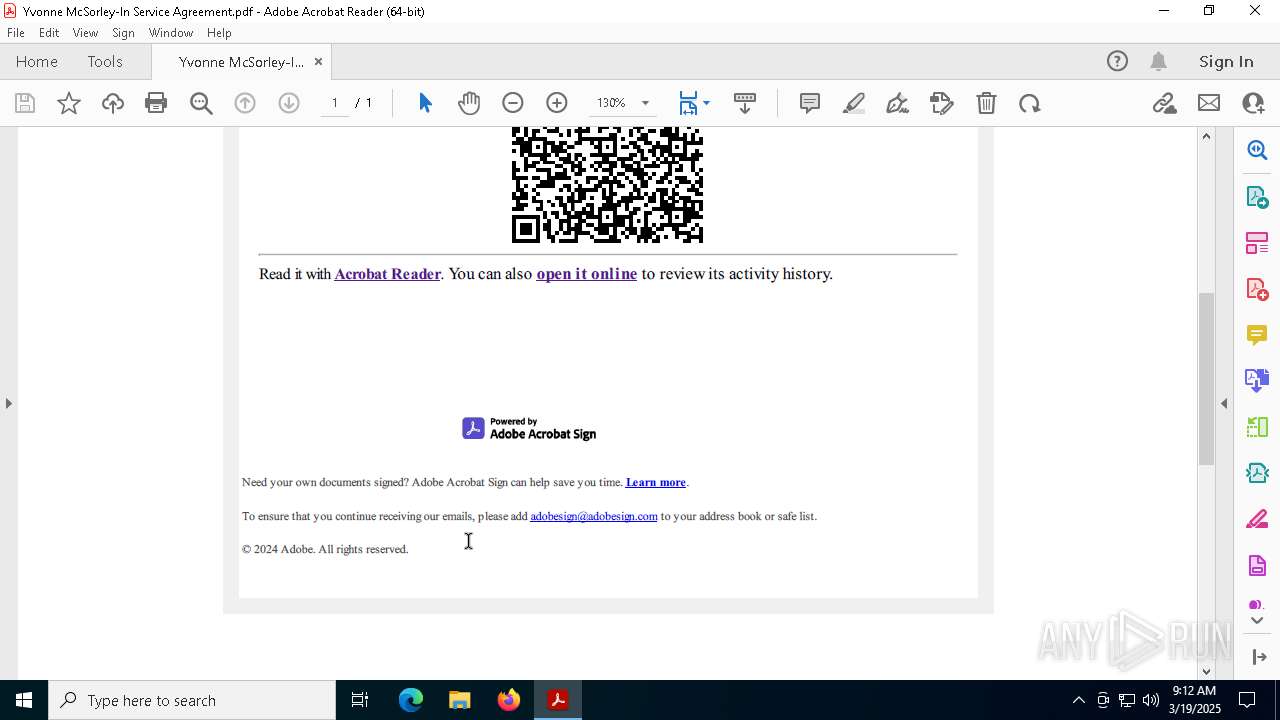Print the document with the printer icon

click(x=156, y=103)
